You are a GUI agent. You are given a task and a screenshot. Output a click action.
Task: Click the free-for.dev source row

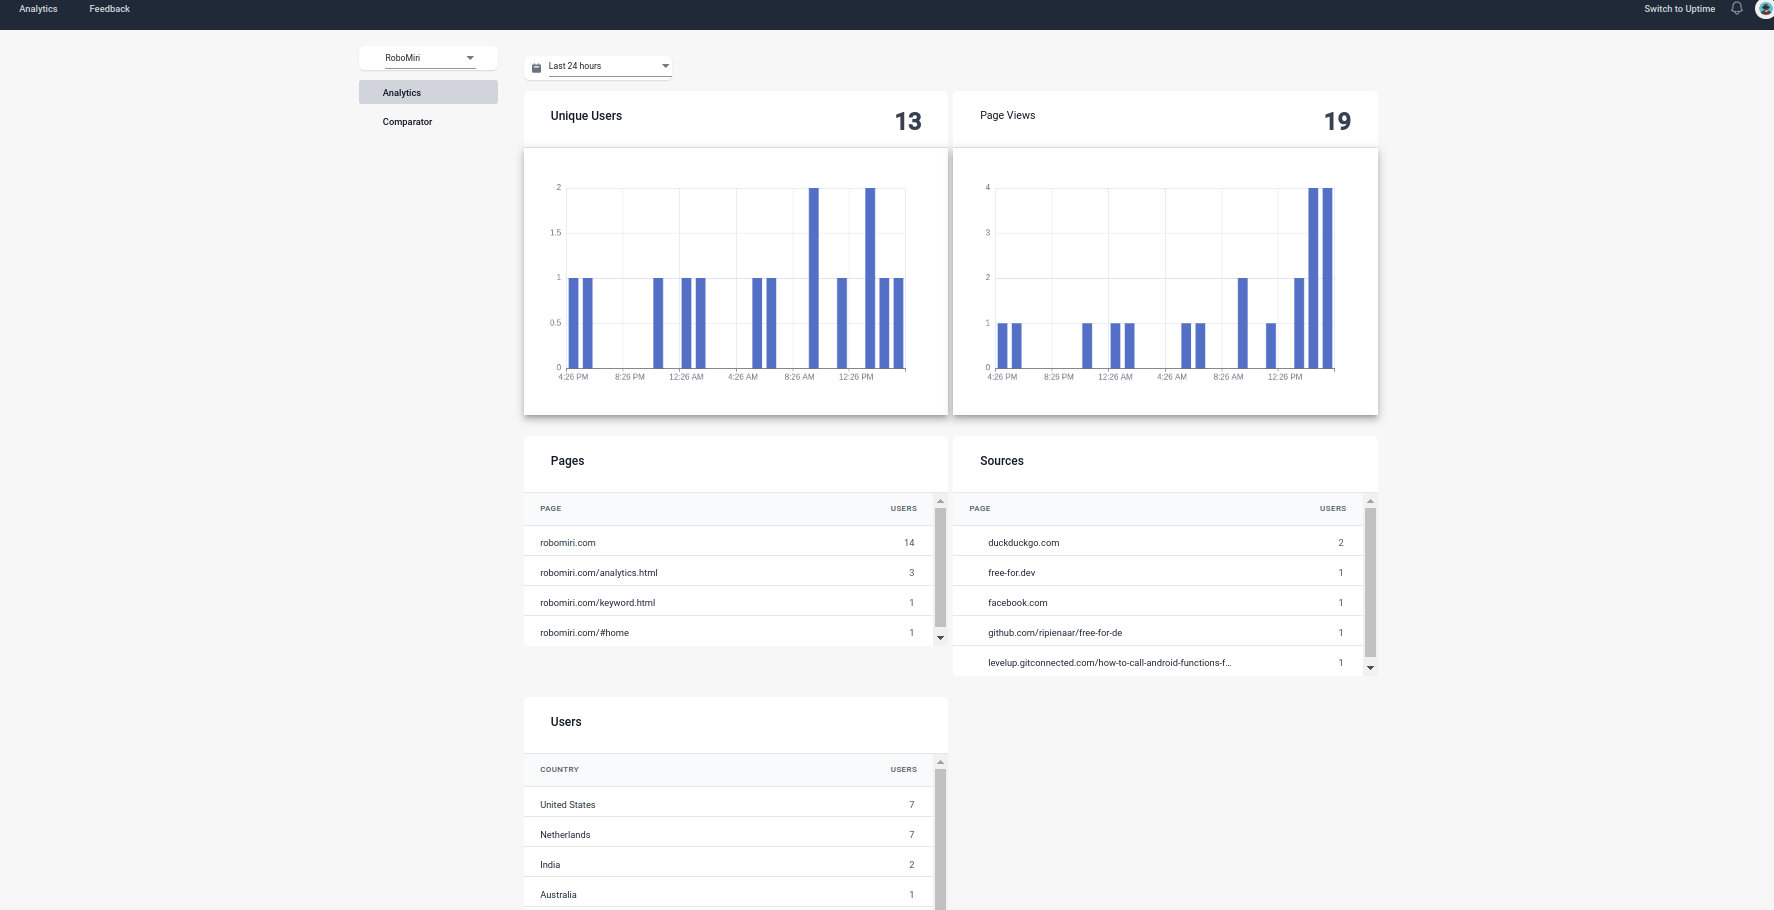pyautogui.click(x=1158, y=572)
